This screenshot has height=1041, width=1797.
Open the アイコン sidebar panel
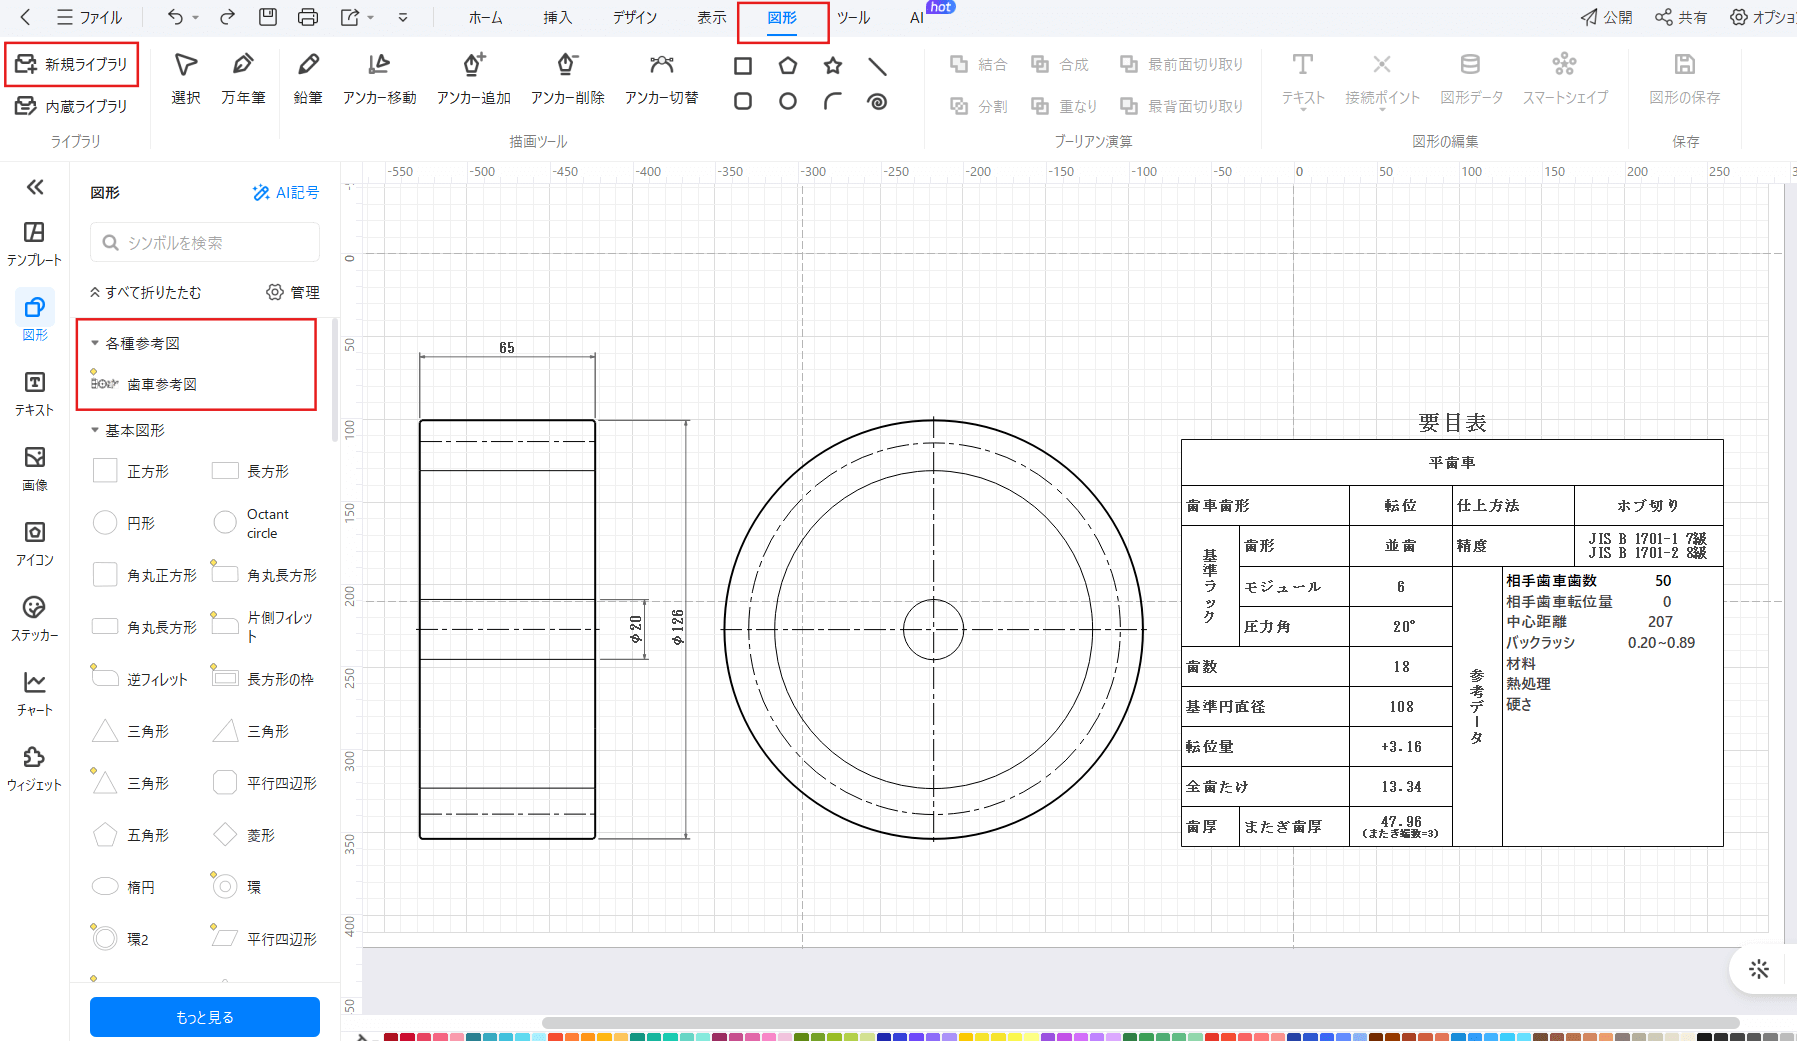pos(34,544)
